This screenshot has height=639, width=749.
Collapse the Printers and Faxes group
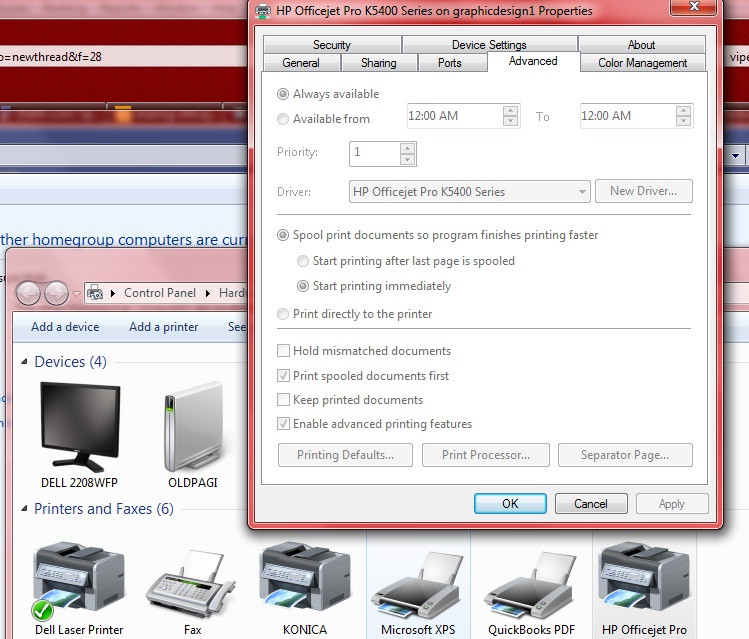[x=24, y=509]
